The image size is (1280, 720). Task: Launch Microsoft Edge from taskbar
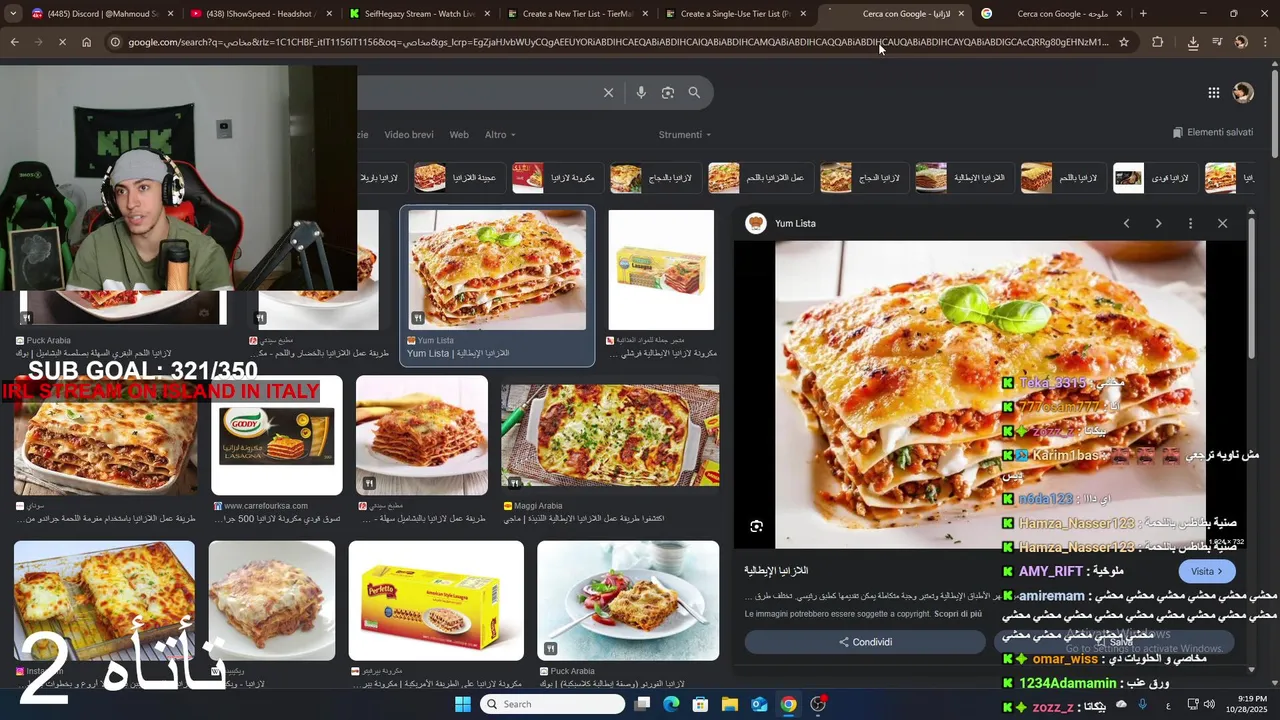[x=671, y=704]
